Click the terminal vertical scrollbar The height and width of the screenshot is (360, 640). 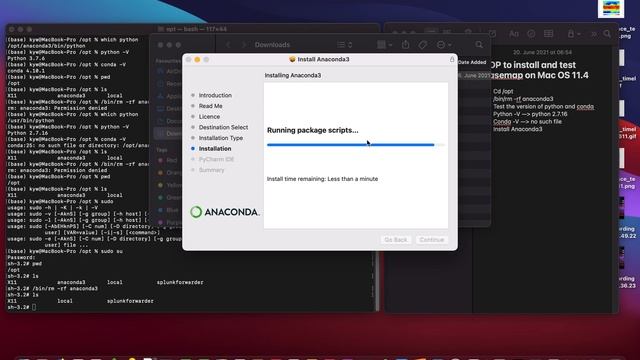tap(377, 281)
